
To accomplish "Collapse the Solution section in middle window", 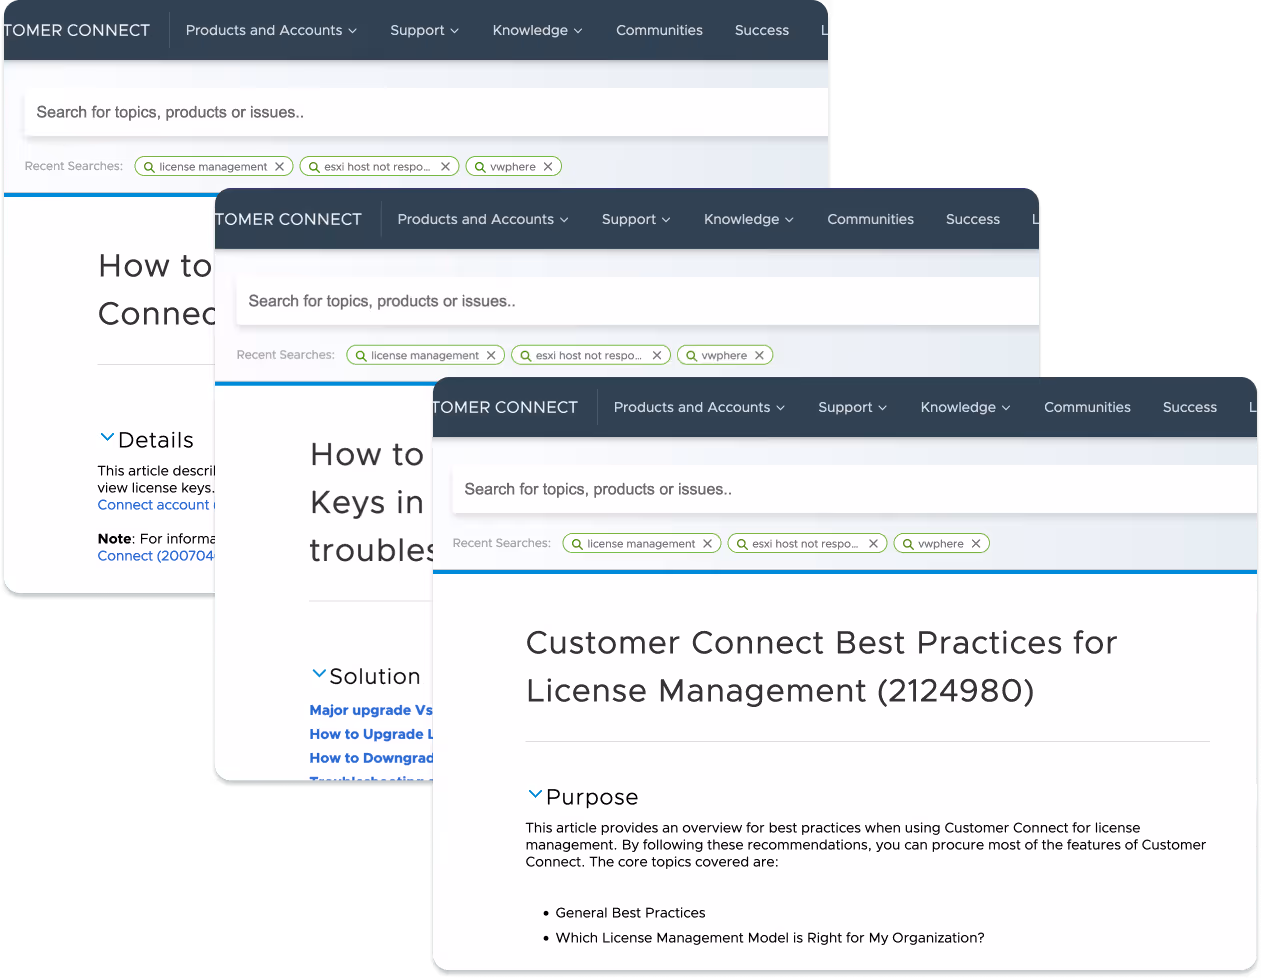I will 319,674.
